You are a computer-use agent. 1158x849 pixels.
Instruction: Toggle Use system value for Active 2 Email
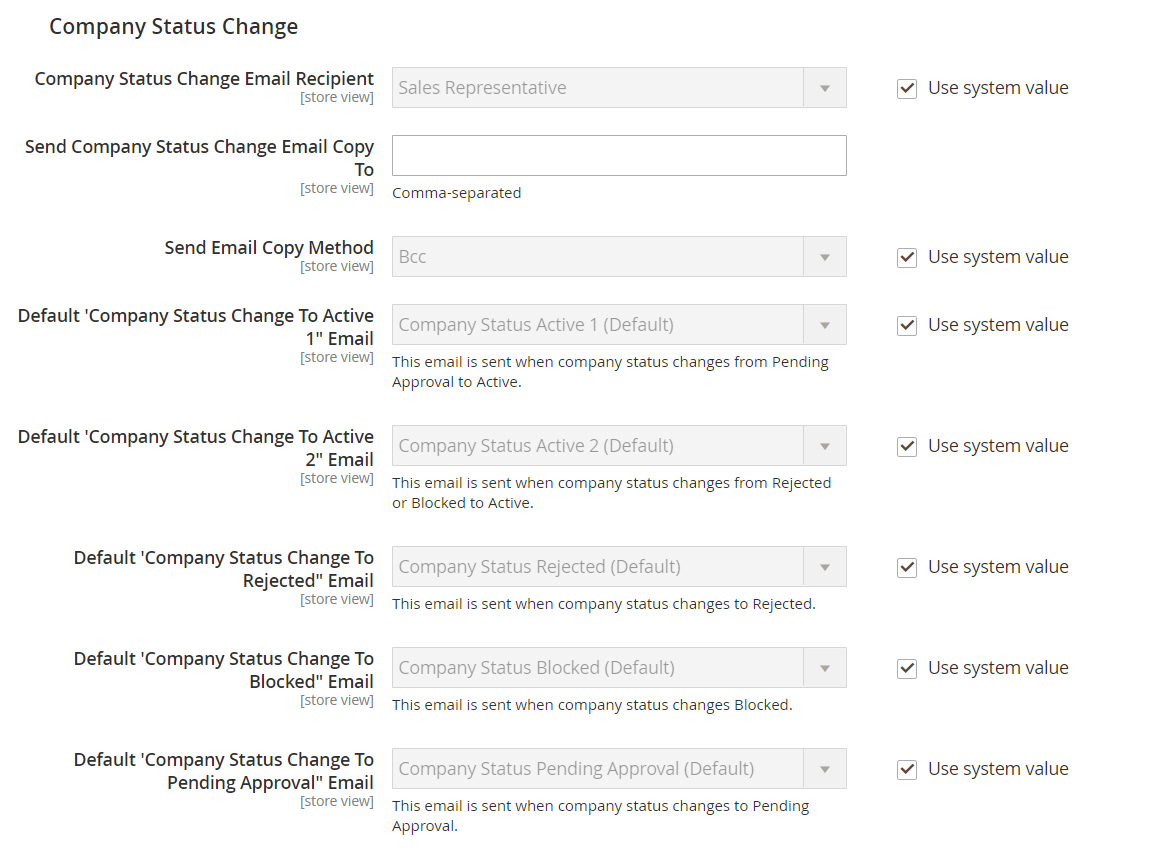pyautogui.click(x=907, y=447)
